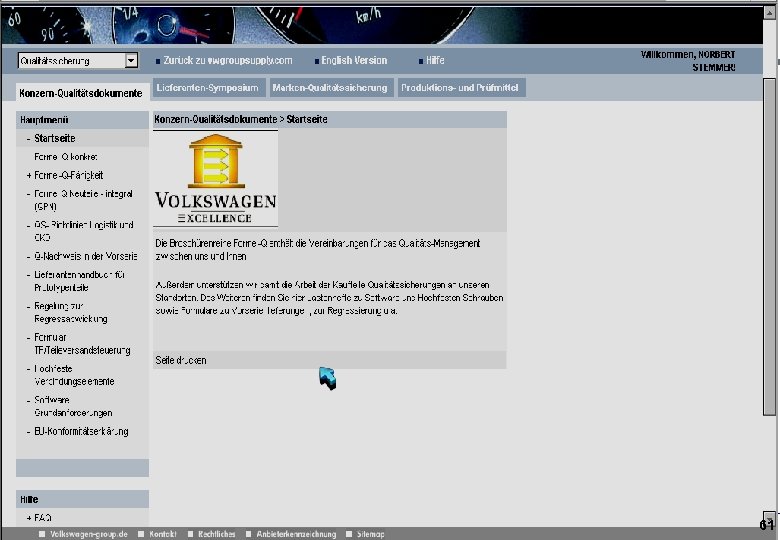This screenshot has width=780, height=540.
Task: Open Formel-Q Neuteile integral (QPN)
Action: tap(84, 200)
